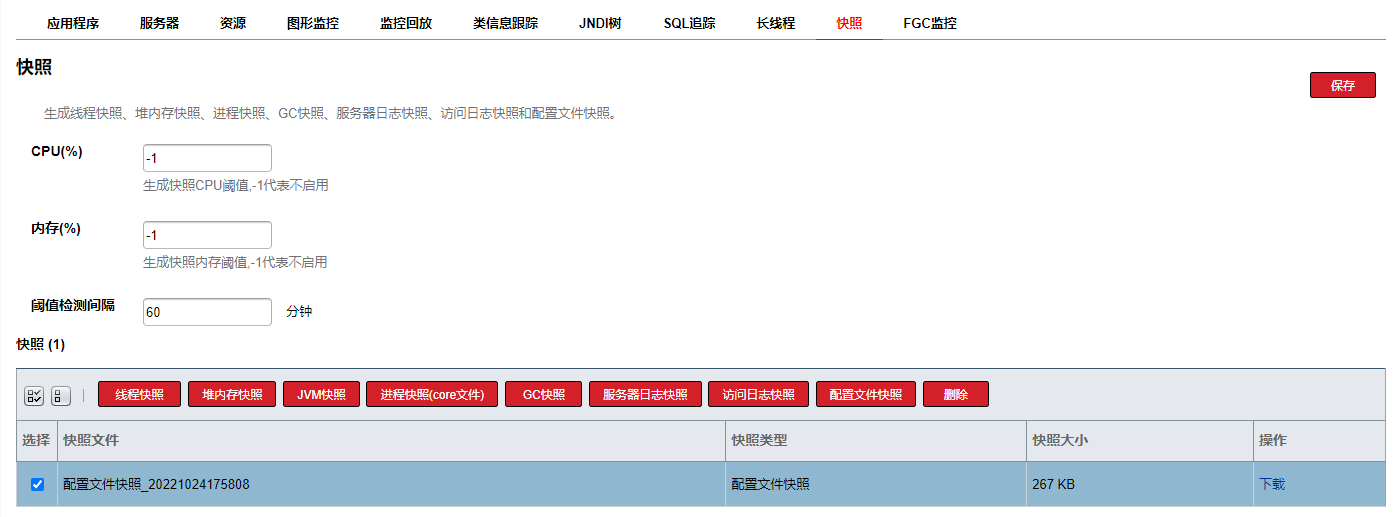Image resolution: width=1399 pixels, height=517 pixels.
Task: Focus the CPU(%) threshold input field
Action: (207, 158)
